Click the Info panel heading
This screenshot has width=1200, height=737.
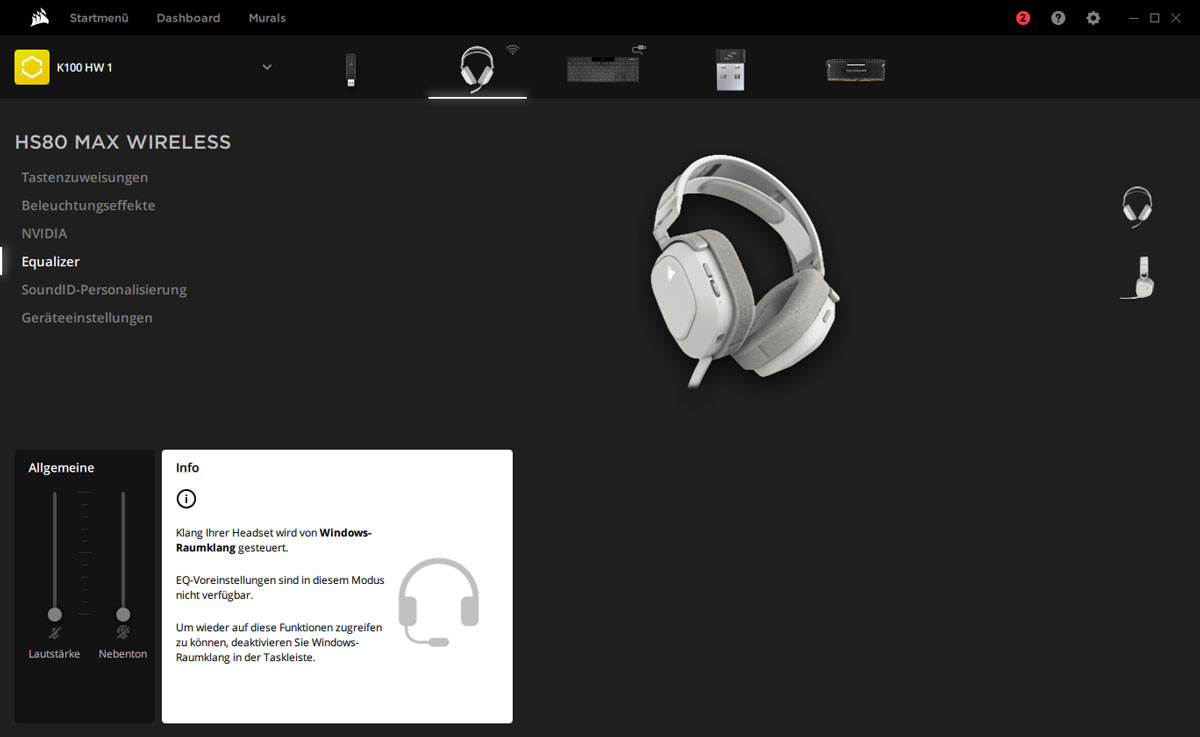coord(188,468)
